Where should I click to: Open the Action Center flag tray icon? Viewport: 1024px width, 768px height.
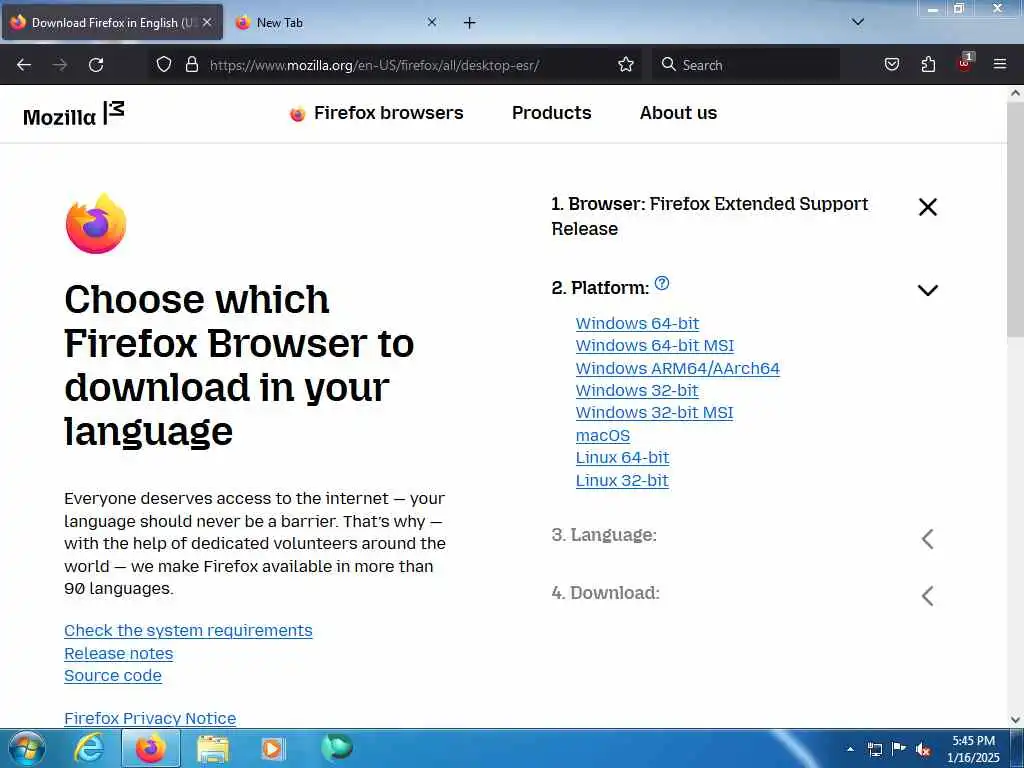[899, 749]
